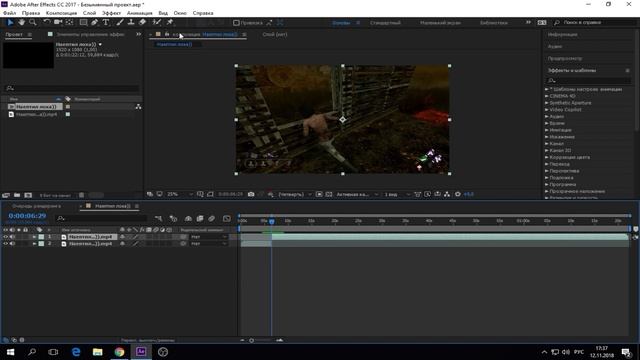This screenshot has height=360, width=640.
Task: Select the Brush tool
Action: [x=120, y=22]
